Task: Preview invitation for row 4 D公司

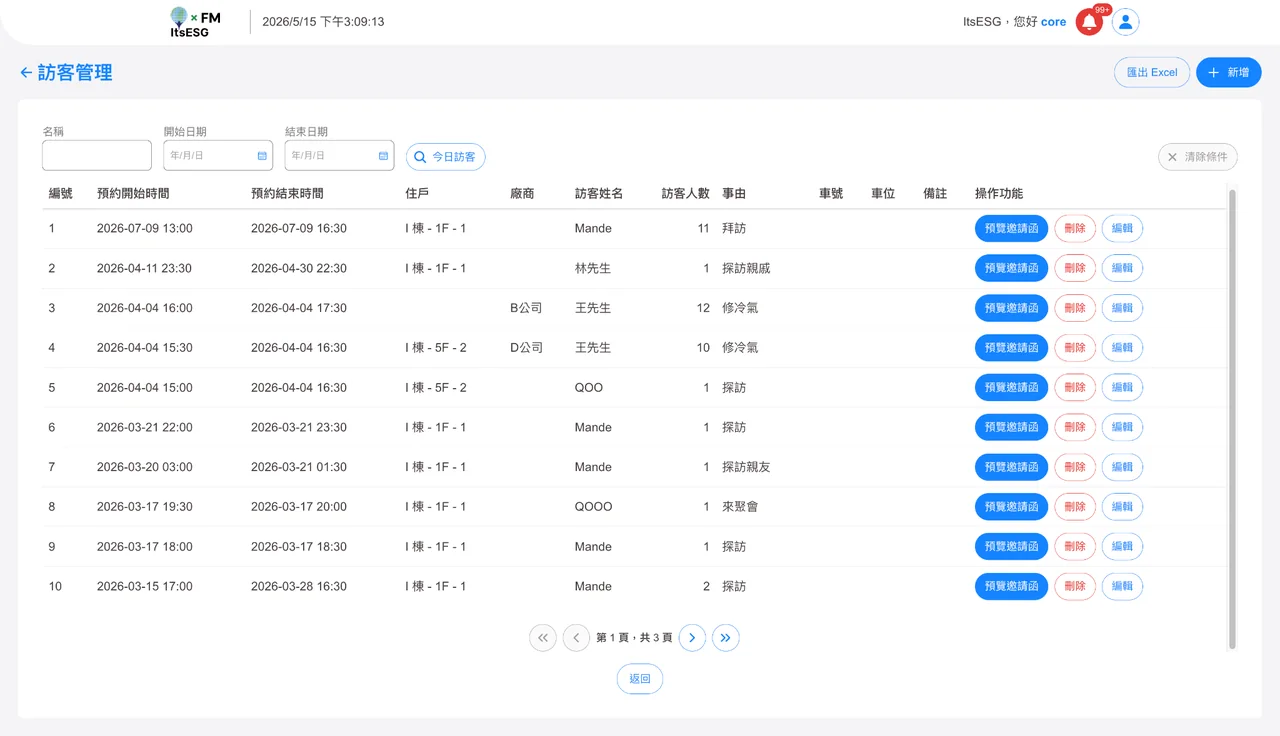Action: click(1011, 348)
